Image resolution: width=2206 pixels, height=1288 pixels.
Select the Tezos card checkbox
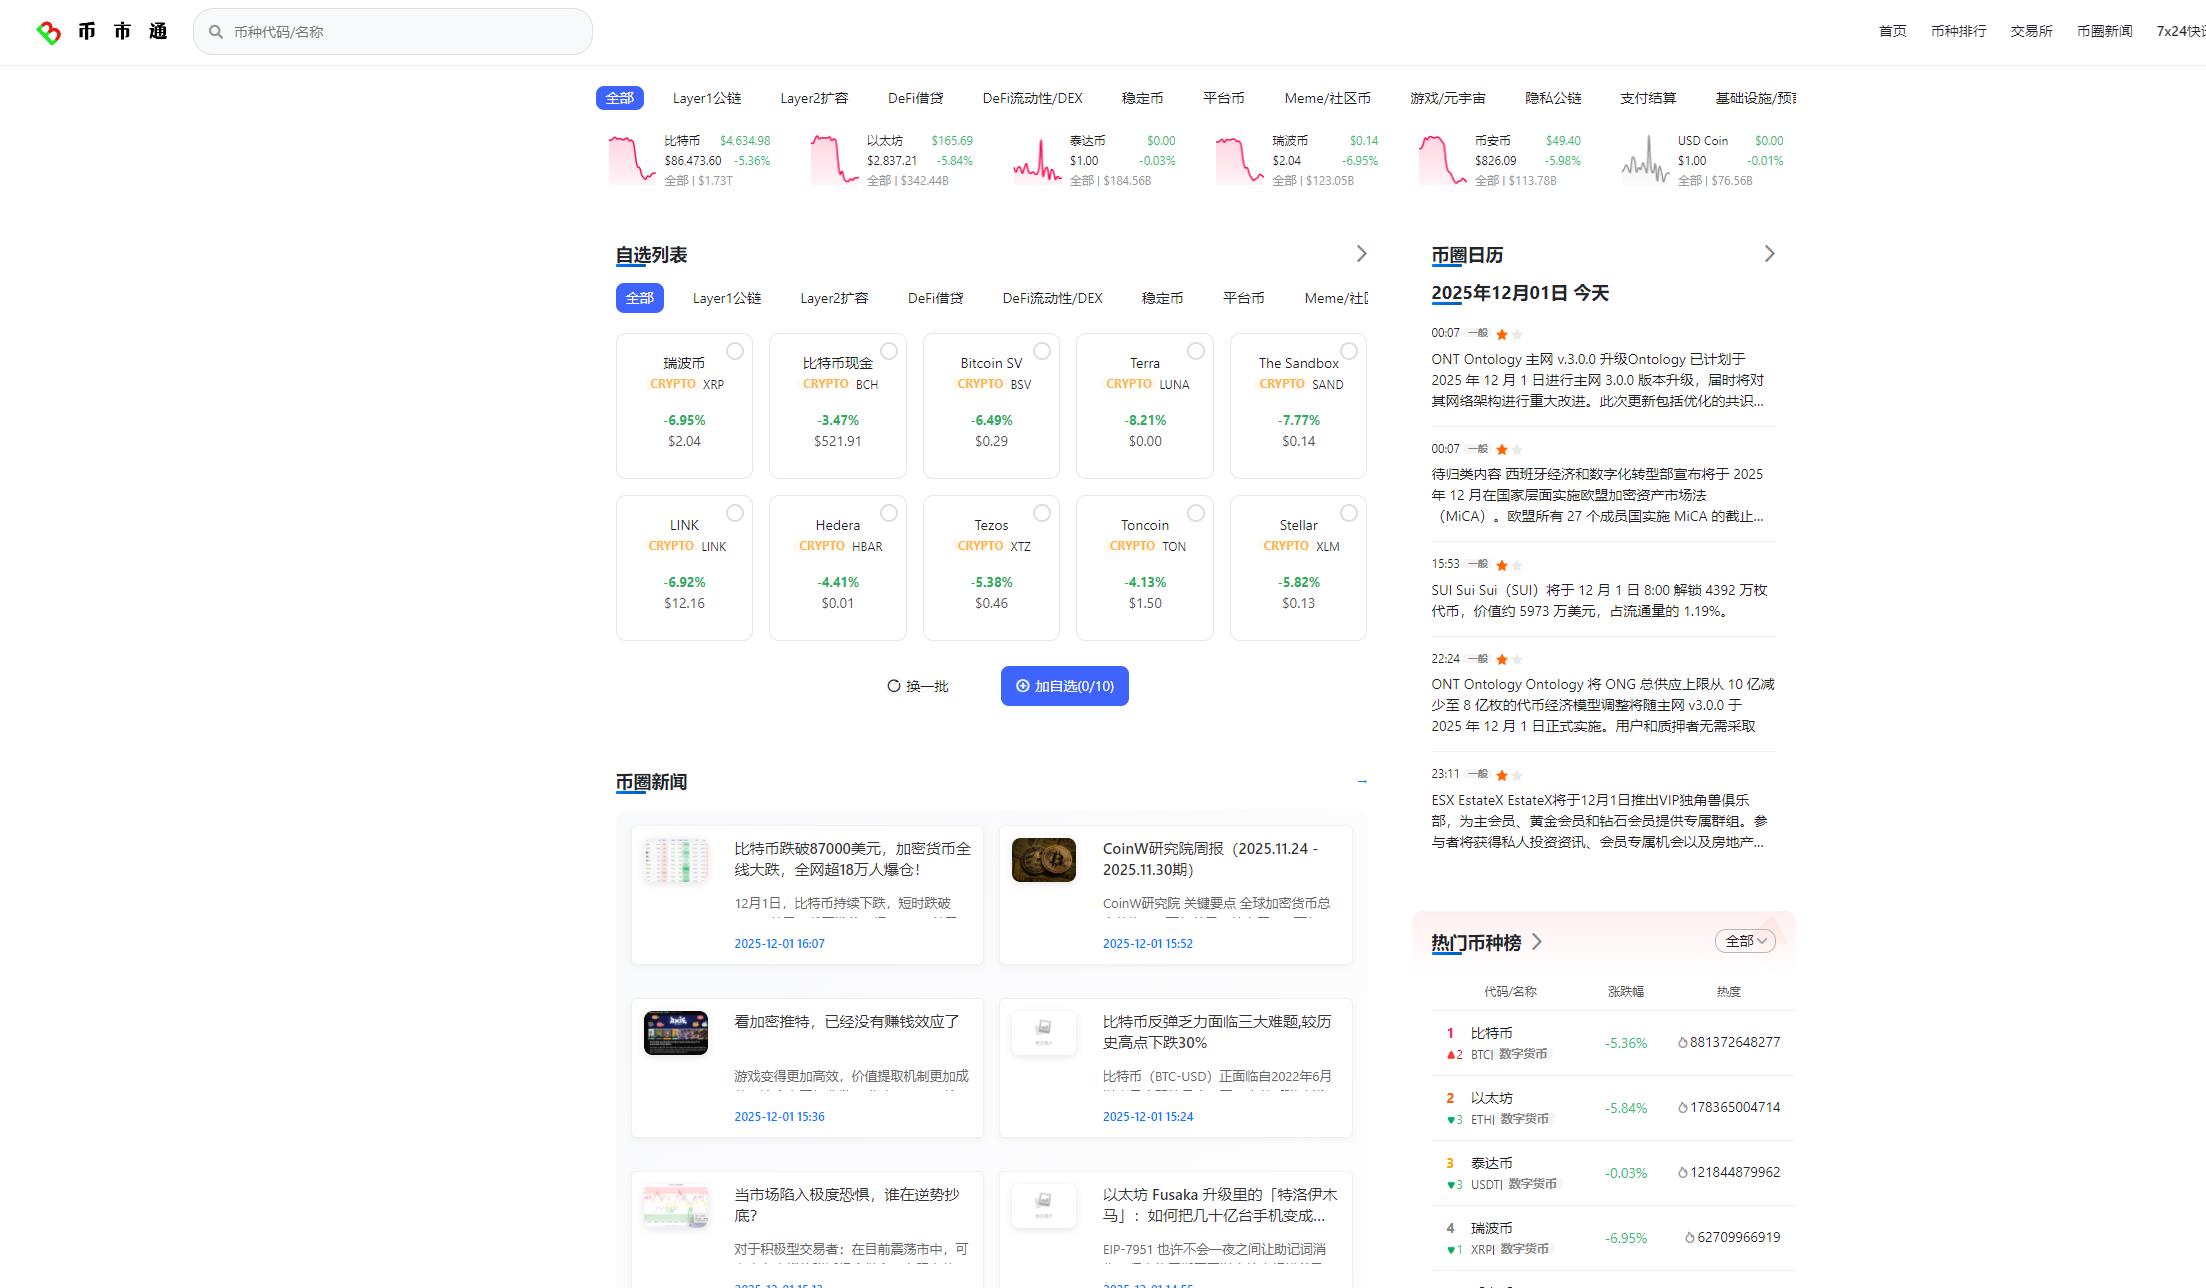[1042, 512]
